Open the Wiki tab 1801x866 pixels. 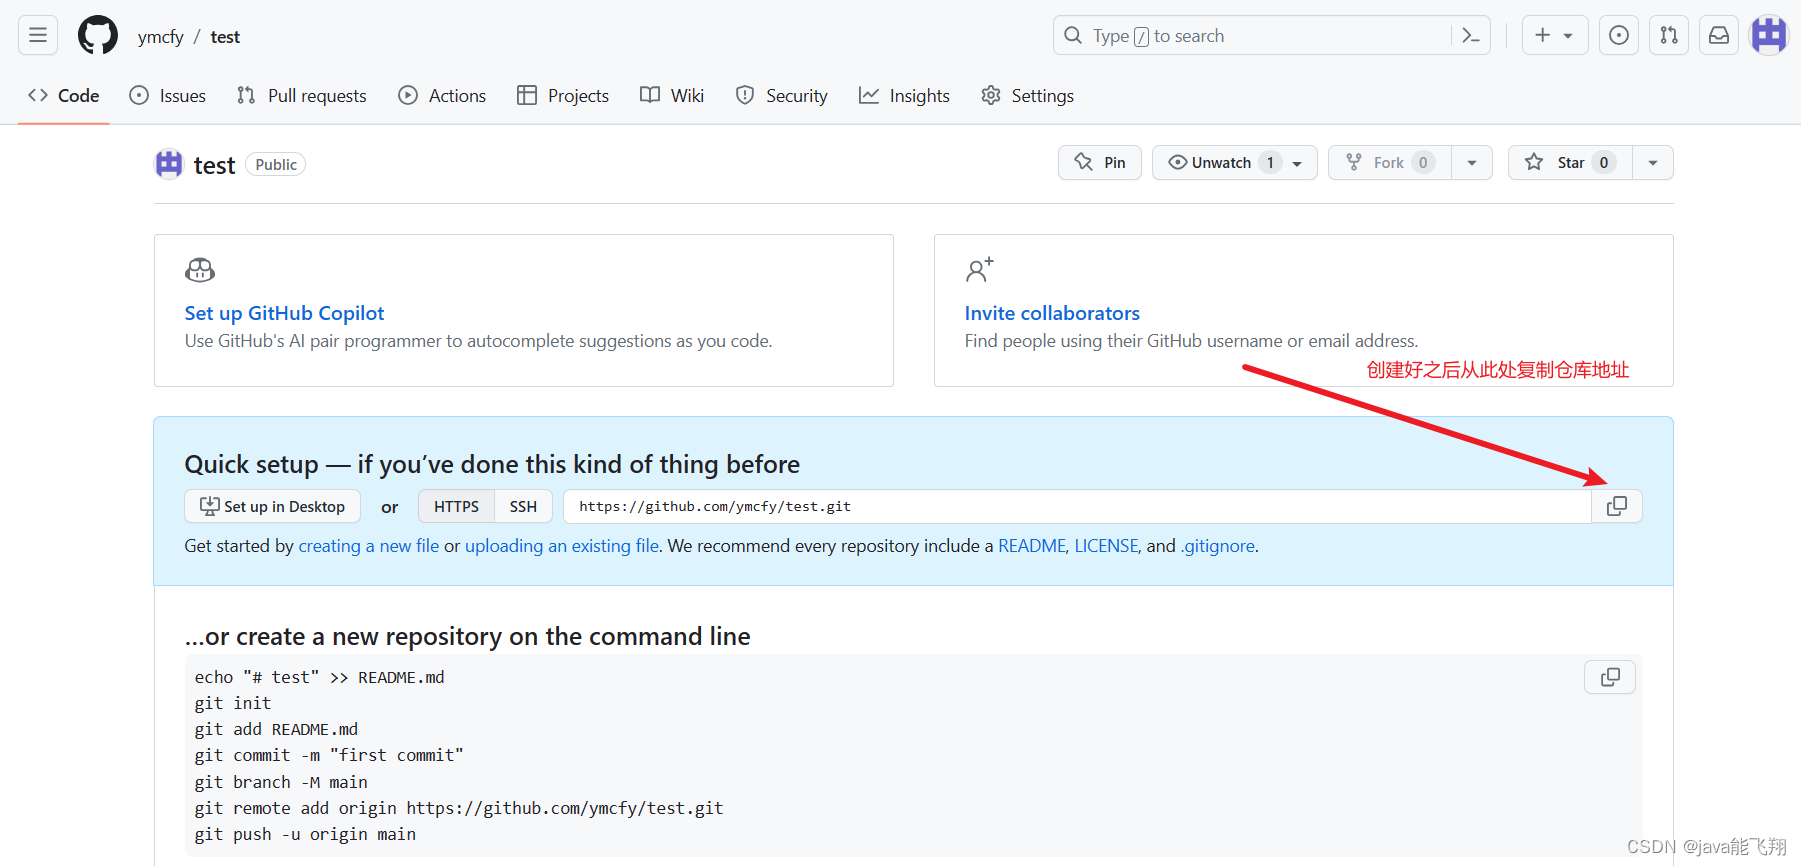tap(672, 96)
